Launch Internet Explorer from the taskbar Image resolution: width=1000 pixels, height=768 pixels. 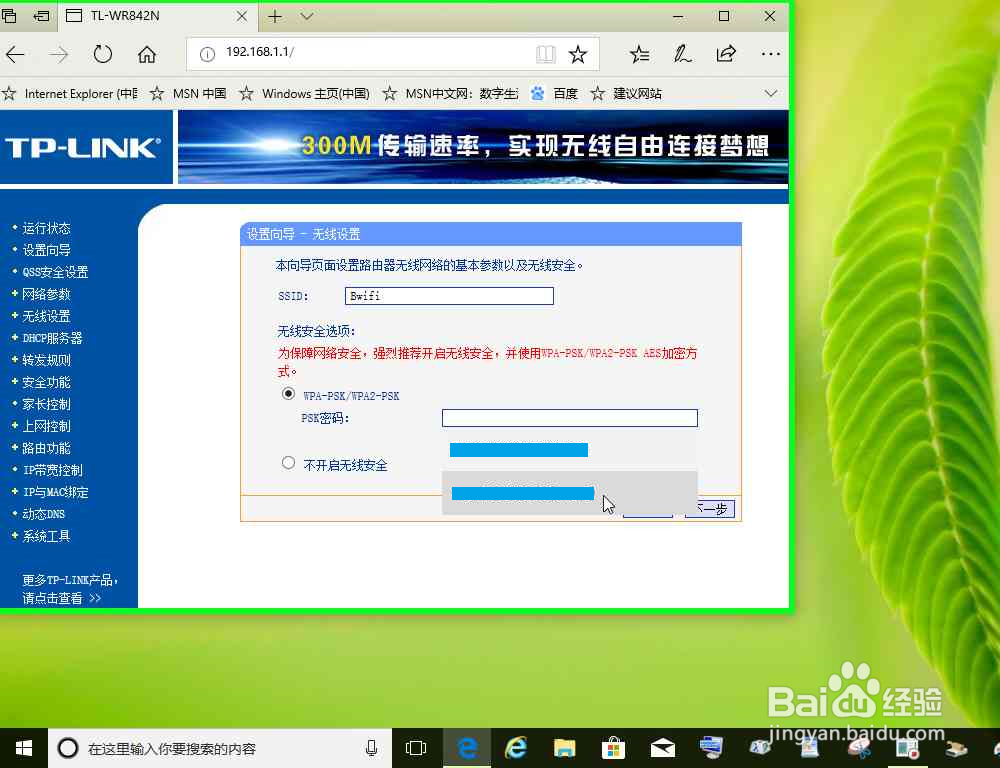click(x=515, y=747)
